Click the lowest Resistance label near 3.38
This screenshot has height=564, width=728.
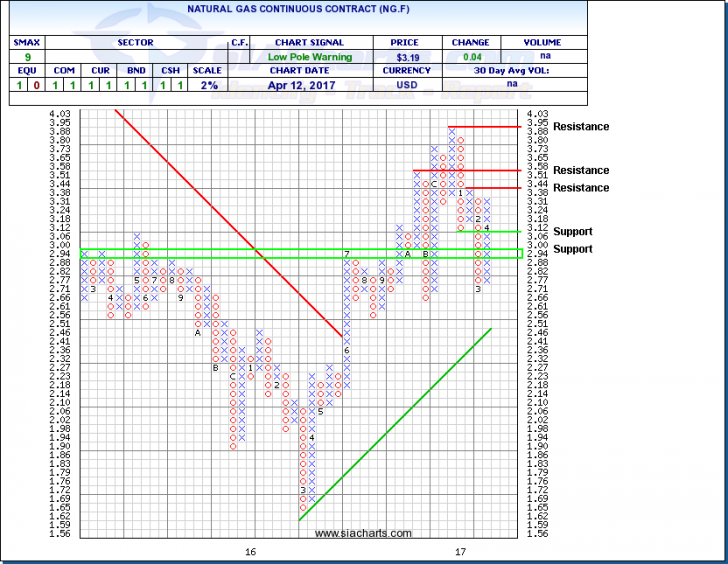pos(580,188)
